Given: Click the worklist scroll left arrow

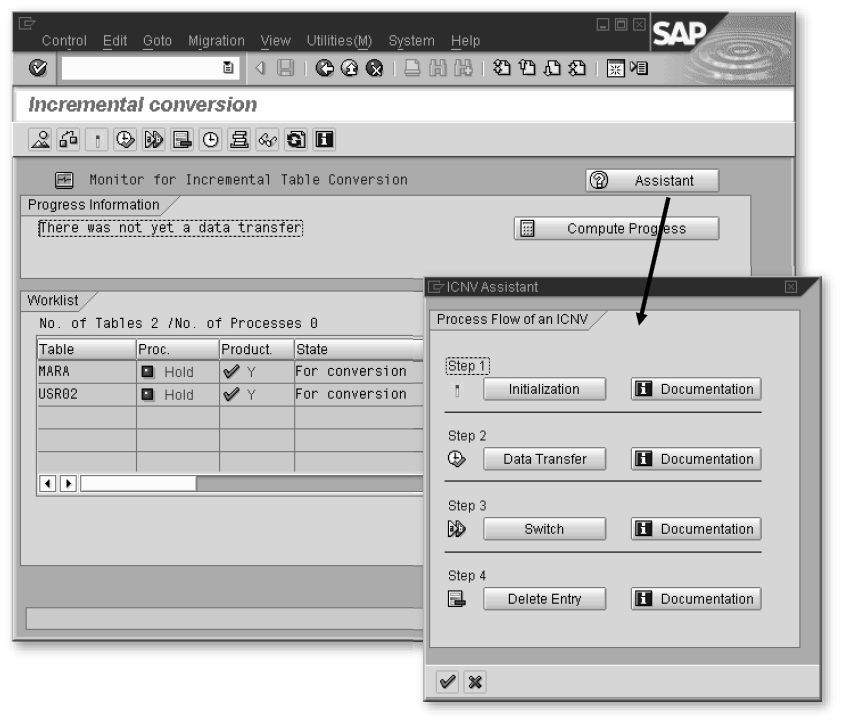Looking at the screenshot, I should point(47,483).
